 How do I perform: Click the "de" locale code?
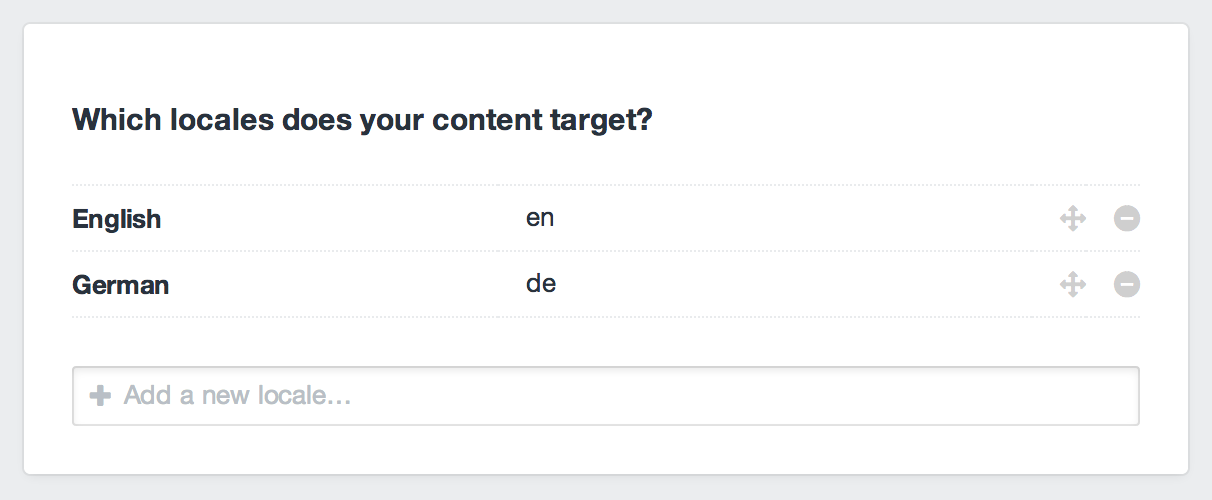pos(541,284)
